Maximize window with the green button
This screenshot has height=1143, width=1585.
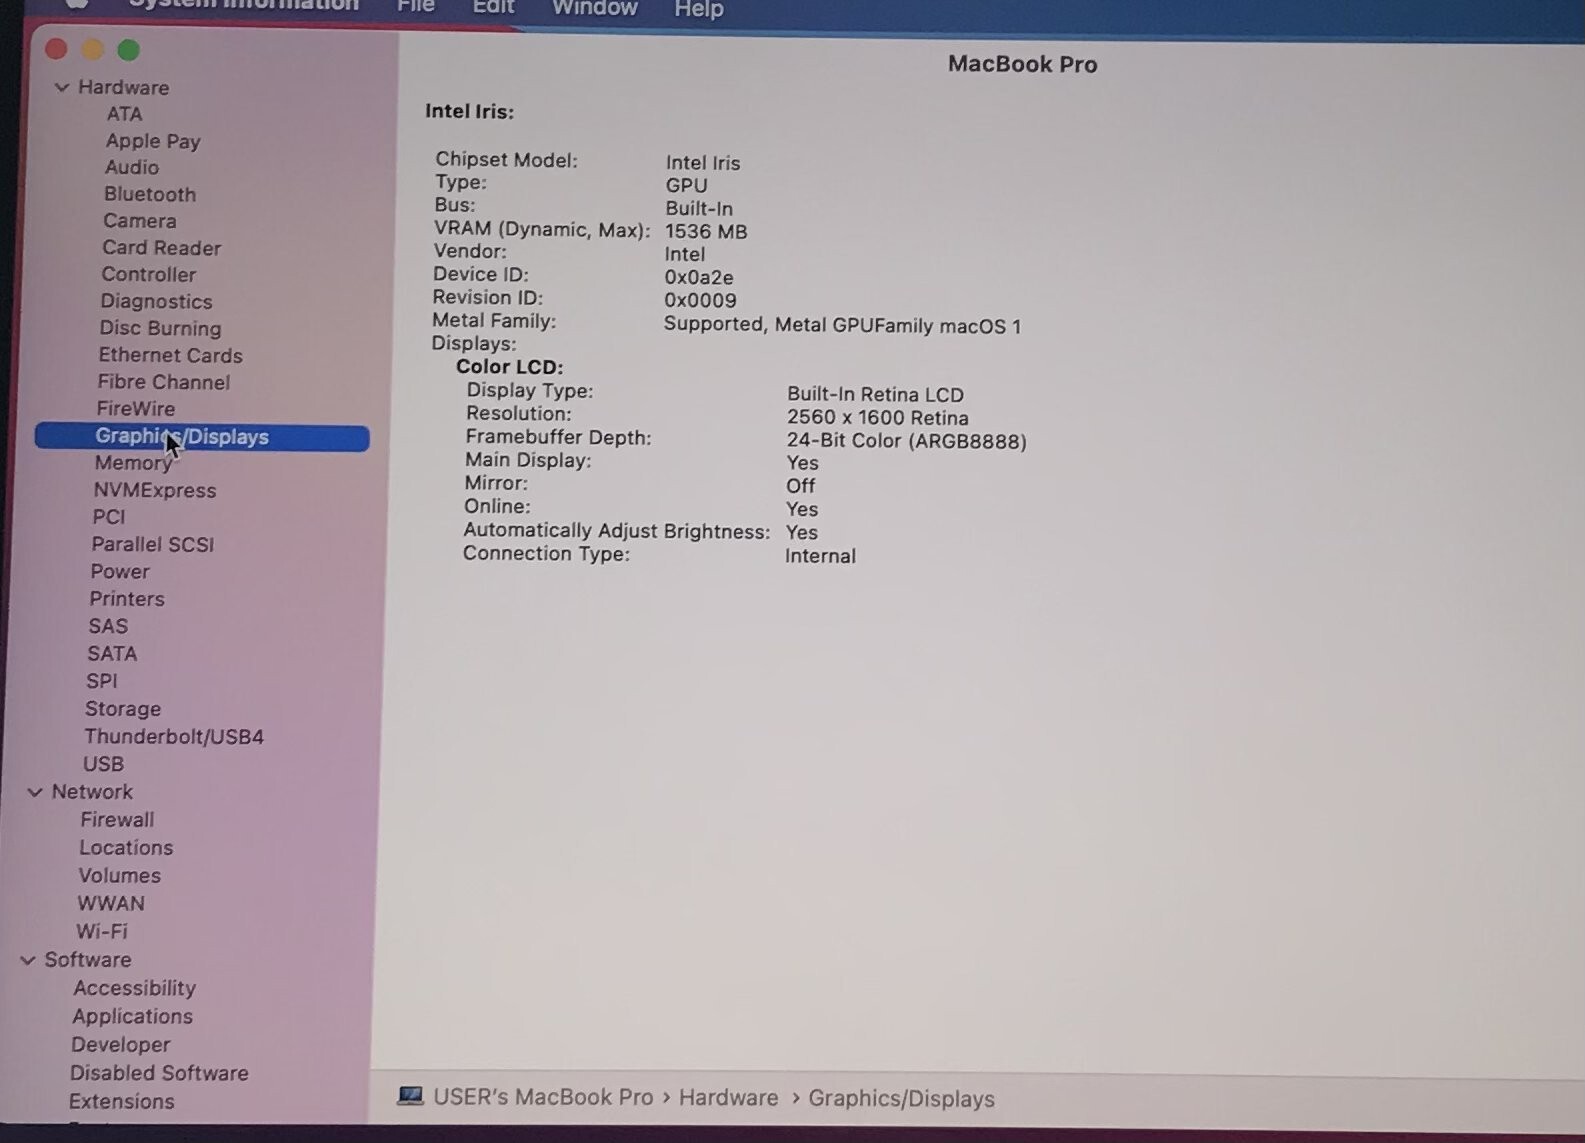(x=128, y=50)
